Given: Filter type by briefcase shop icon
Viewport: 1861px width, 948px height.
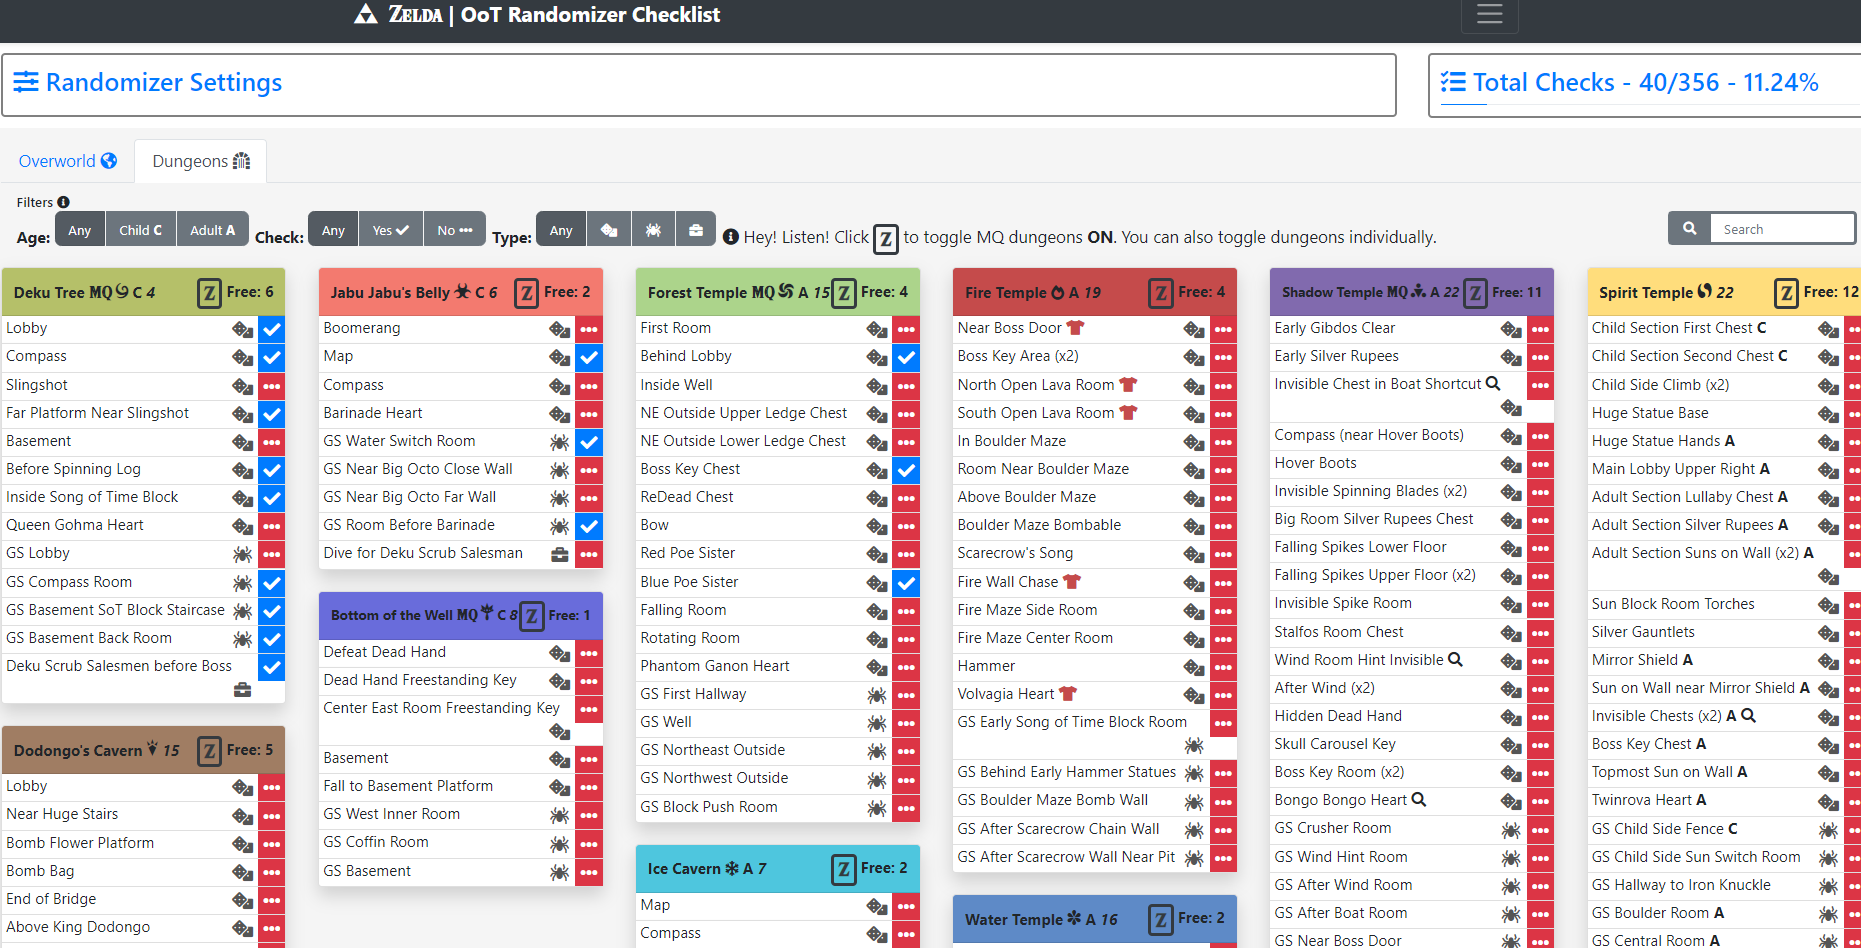Looking at the screenshot, I should click(696, 230).
